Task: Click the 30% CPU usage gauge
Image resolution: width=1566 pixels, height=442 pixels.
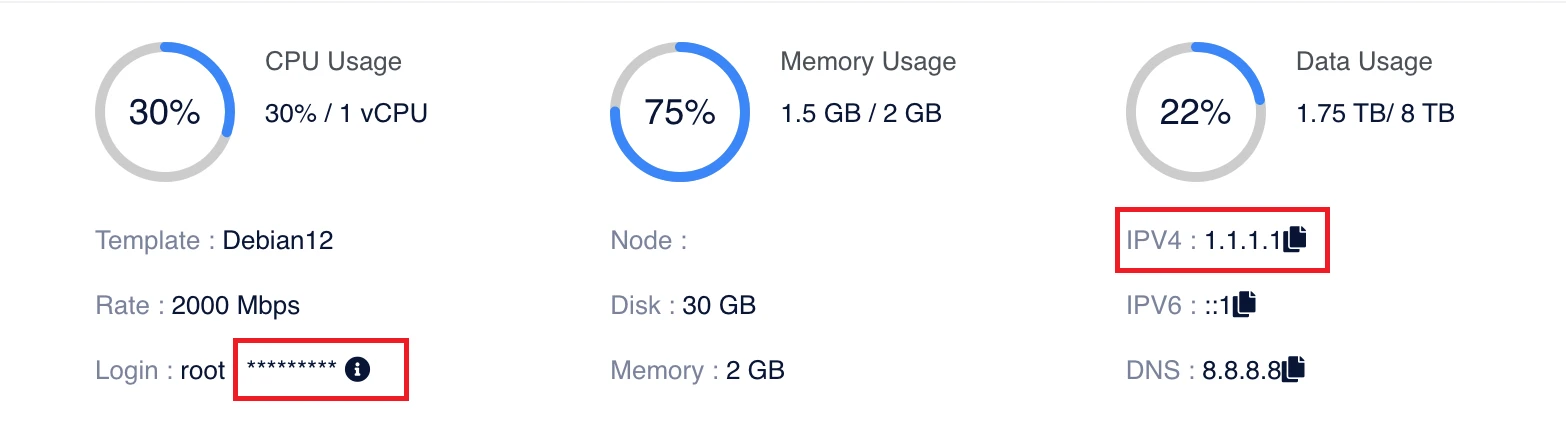Action: [x=165, y=112]
